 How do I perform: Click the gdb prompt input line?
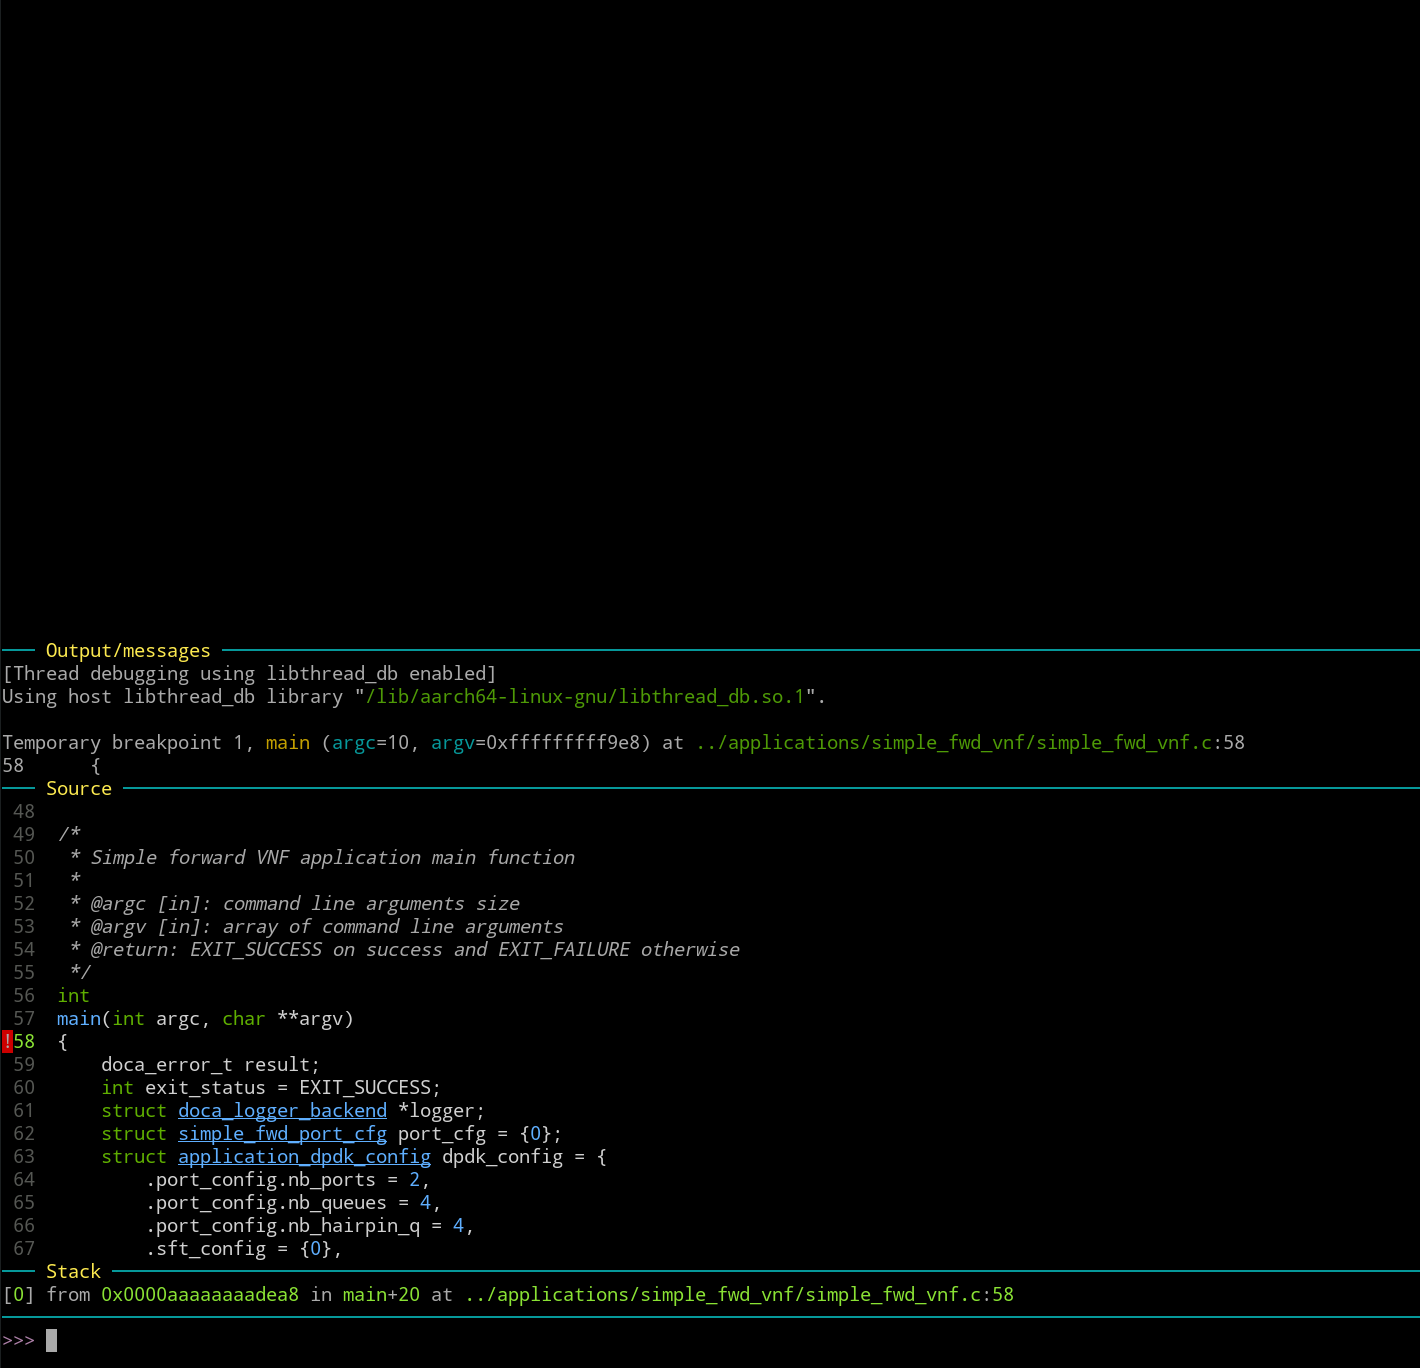pos(710,1340)
